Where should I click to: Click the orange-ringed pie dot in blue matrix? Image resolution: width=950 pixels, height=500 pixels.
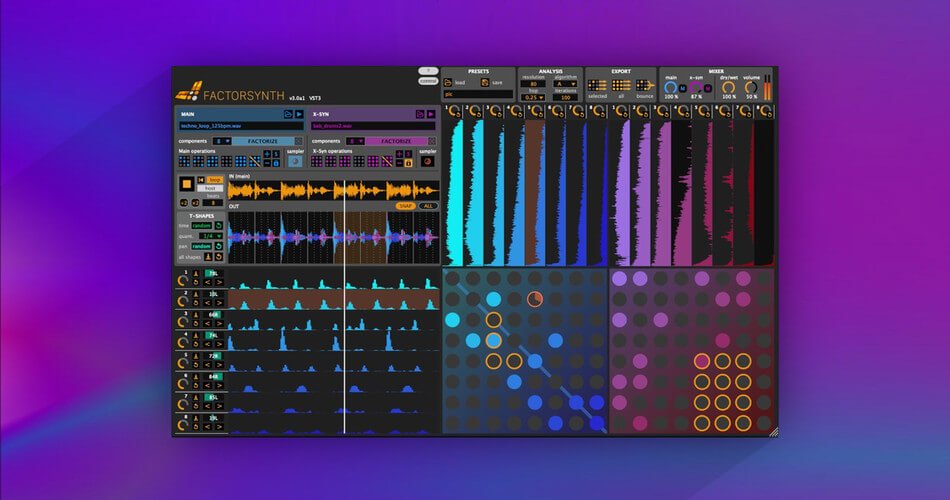click(534, 299)
